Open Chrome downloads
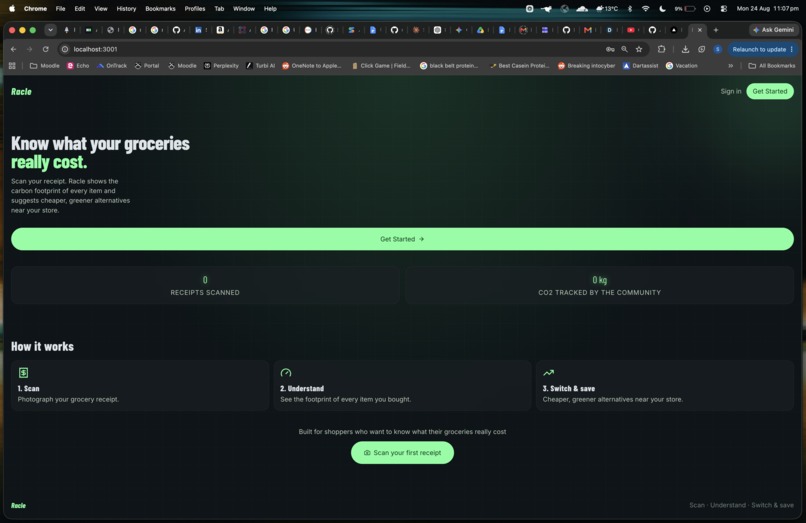The image size is (806, 523). 685,49
